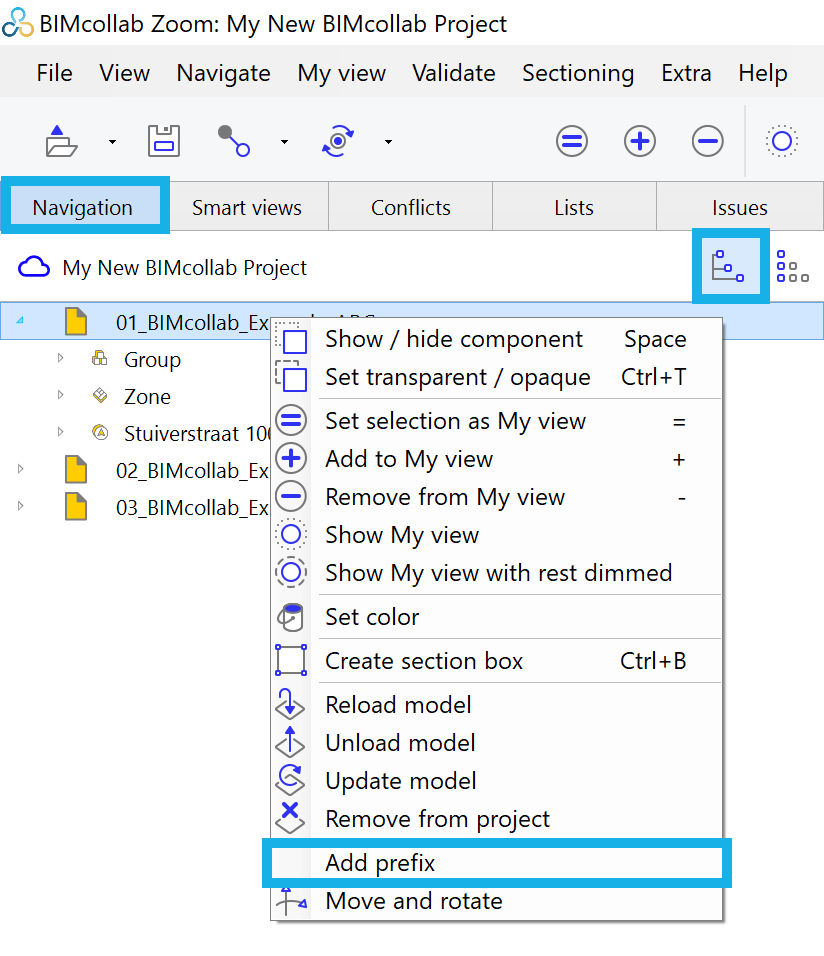Click the Create section box icon

[x=291, y=660]
